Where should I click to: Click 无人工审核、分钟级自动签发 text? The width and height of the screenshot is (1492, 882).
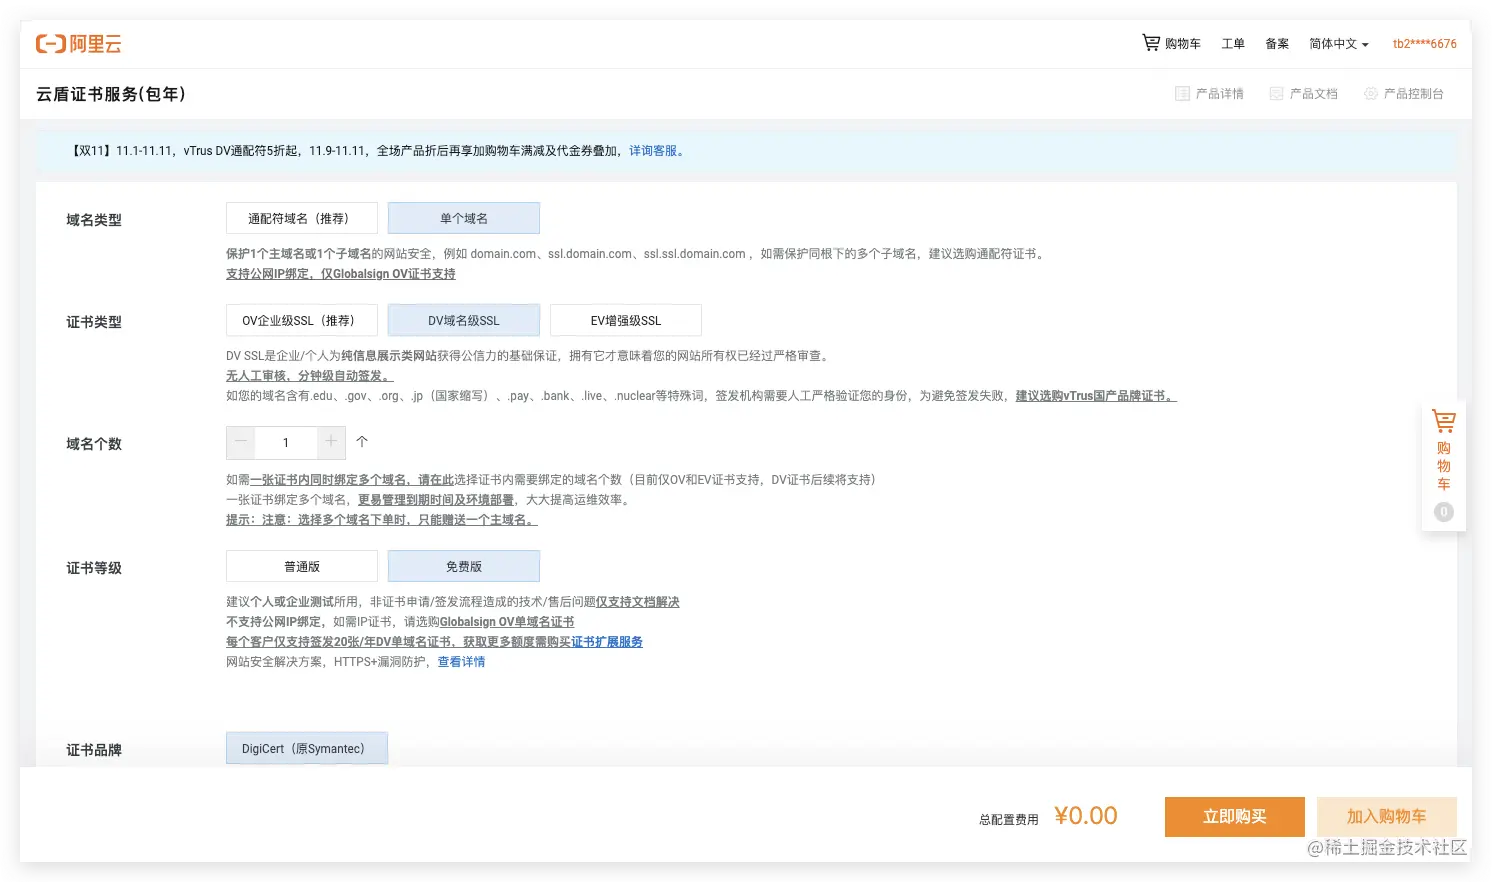(x=310, y=376)
